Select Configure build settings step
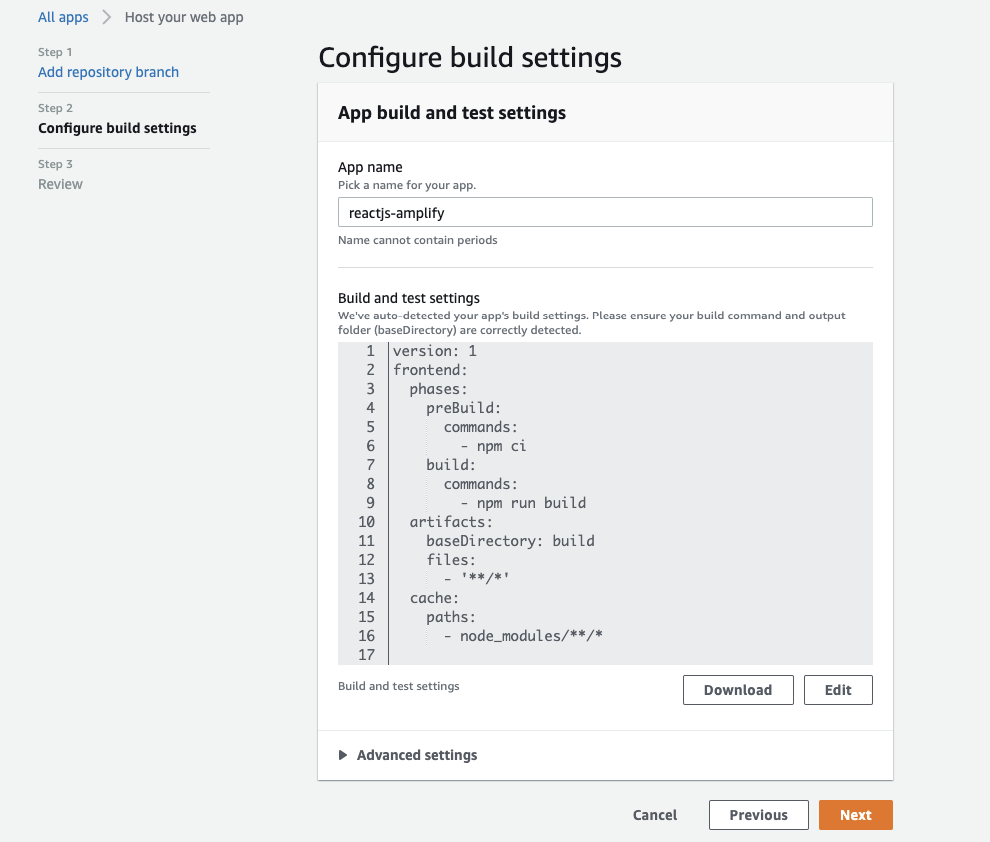The width and height of the screenshot is (990, 842). 117,128
